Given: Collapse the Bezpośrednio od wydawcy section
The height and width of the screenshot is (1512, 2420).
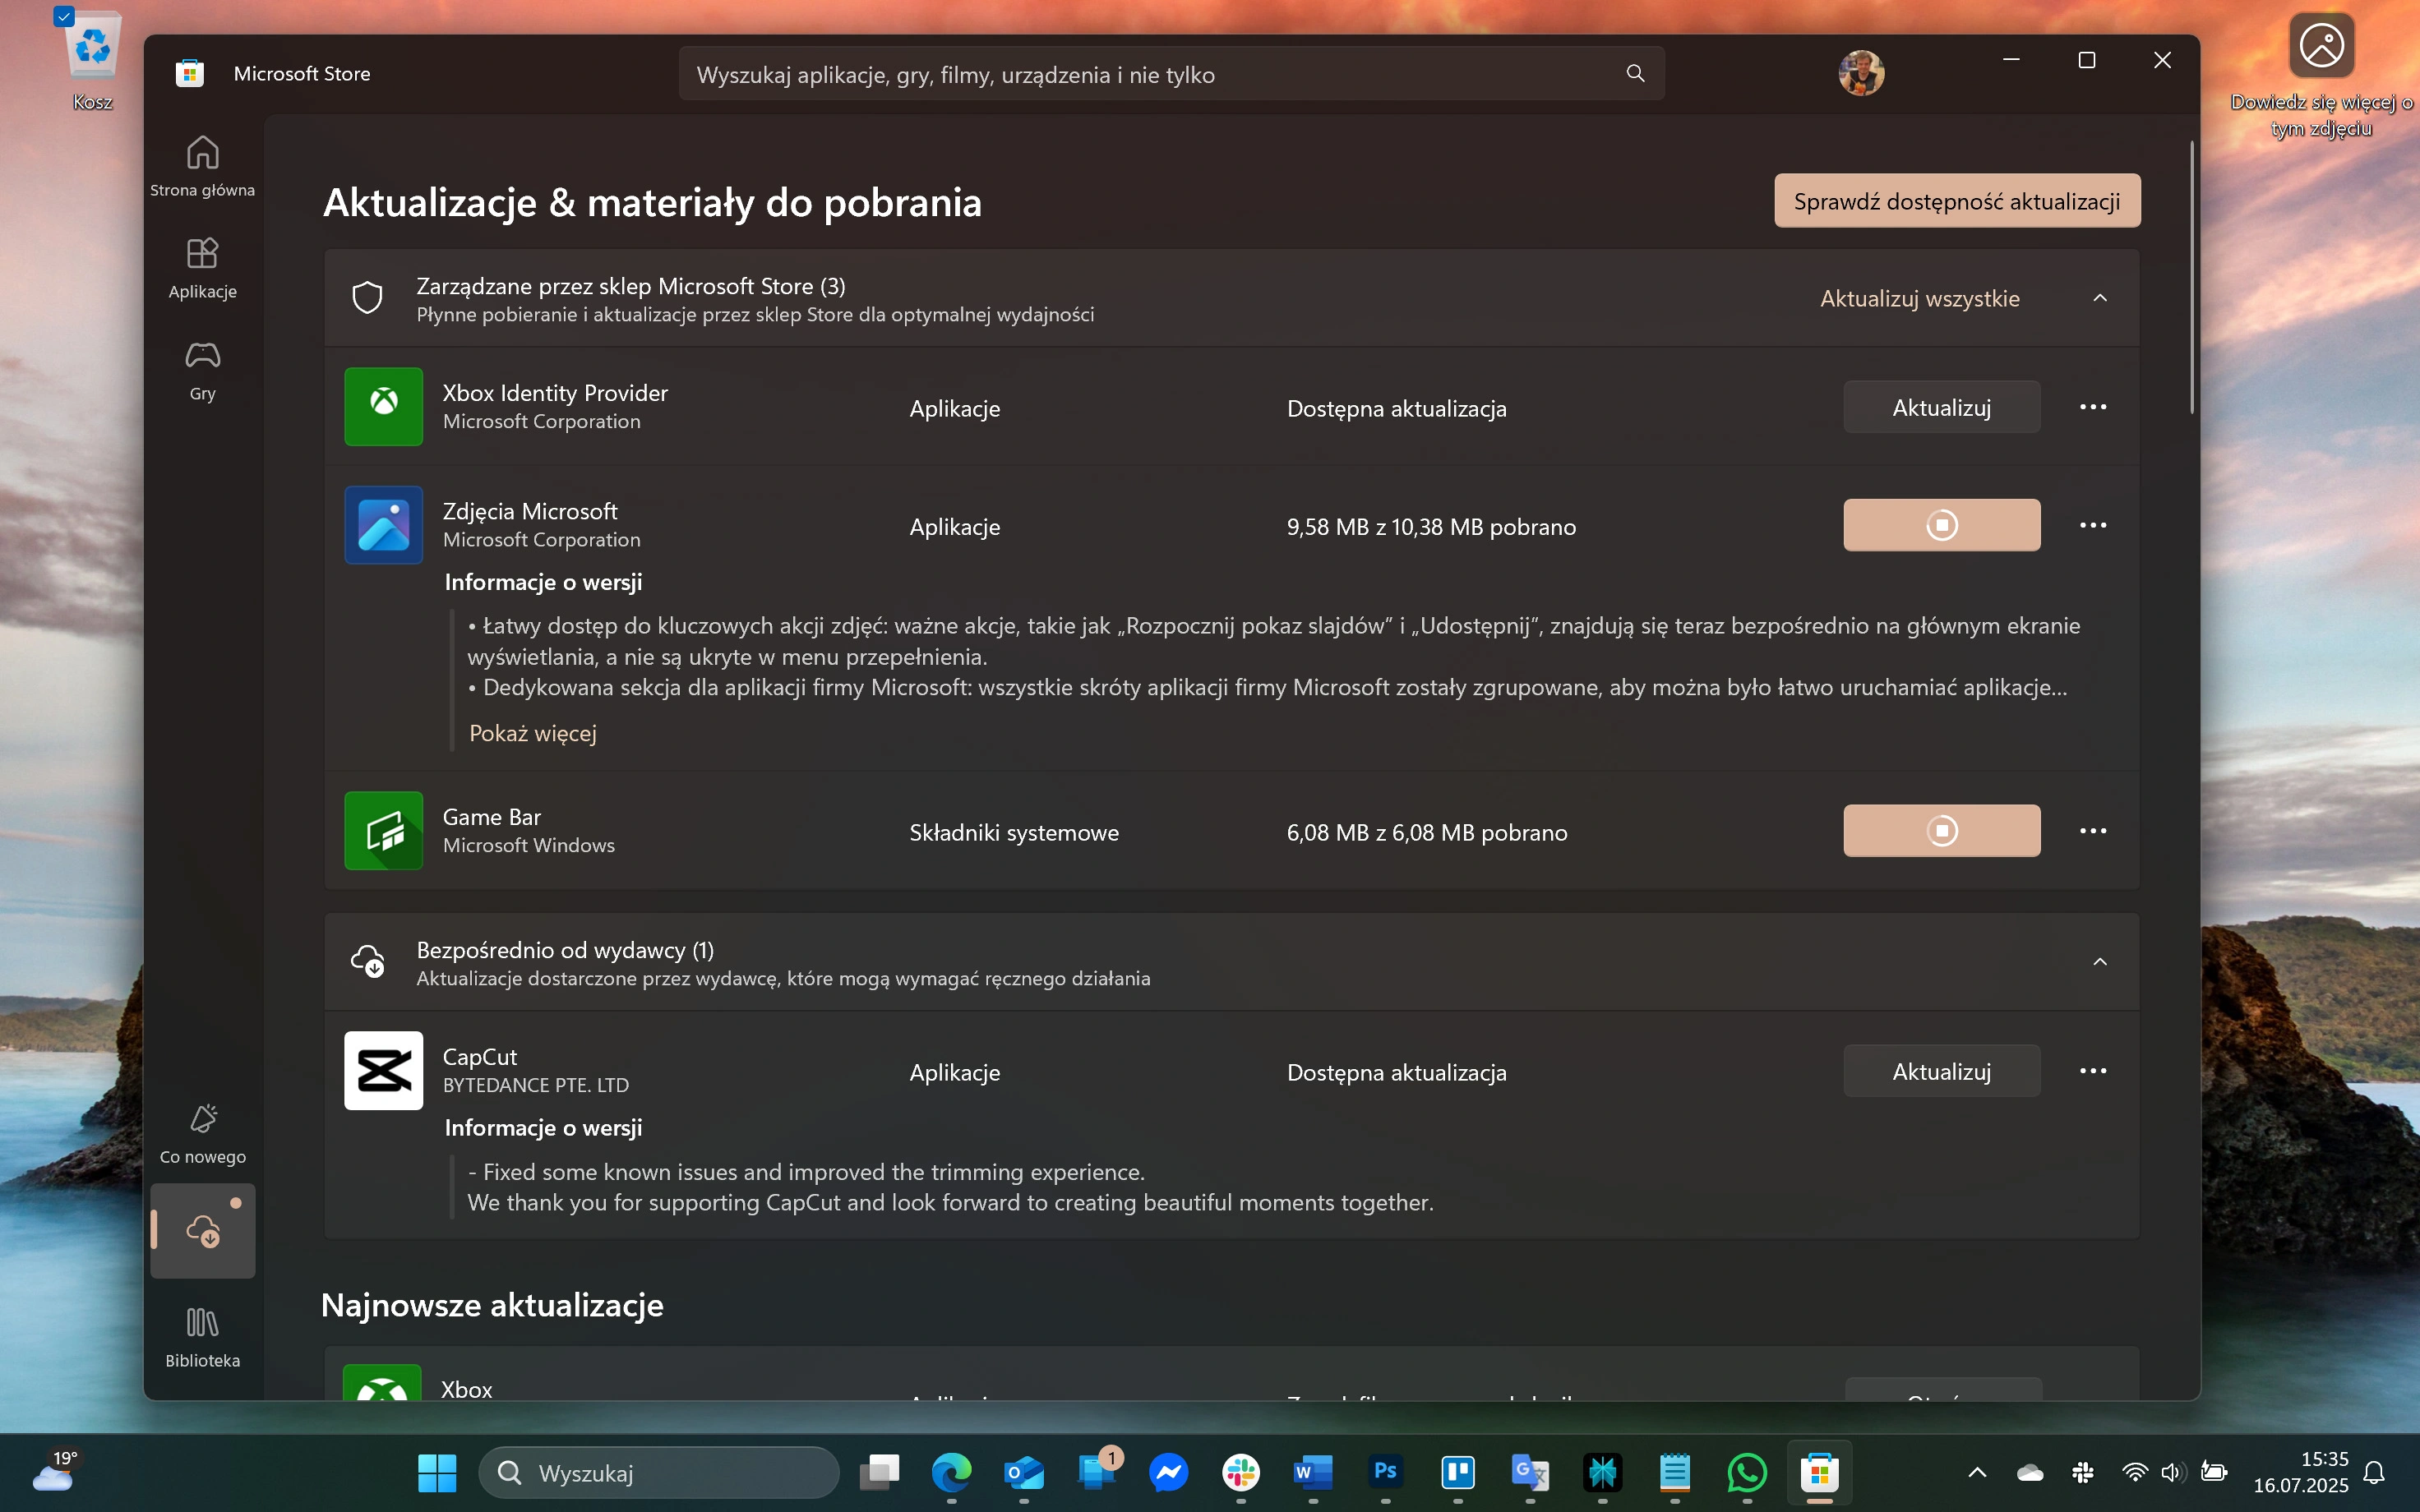Looking at the screenshot, I should tap(2100, 962).
